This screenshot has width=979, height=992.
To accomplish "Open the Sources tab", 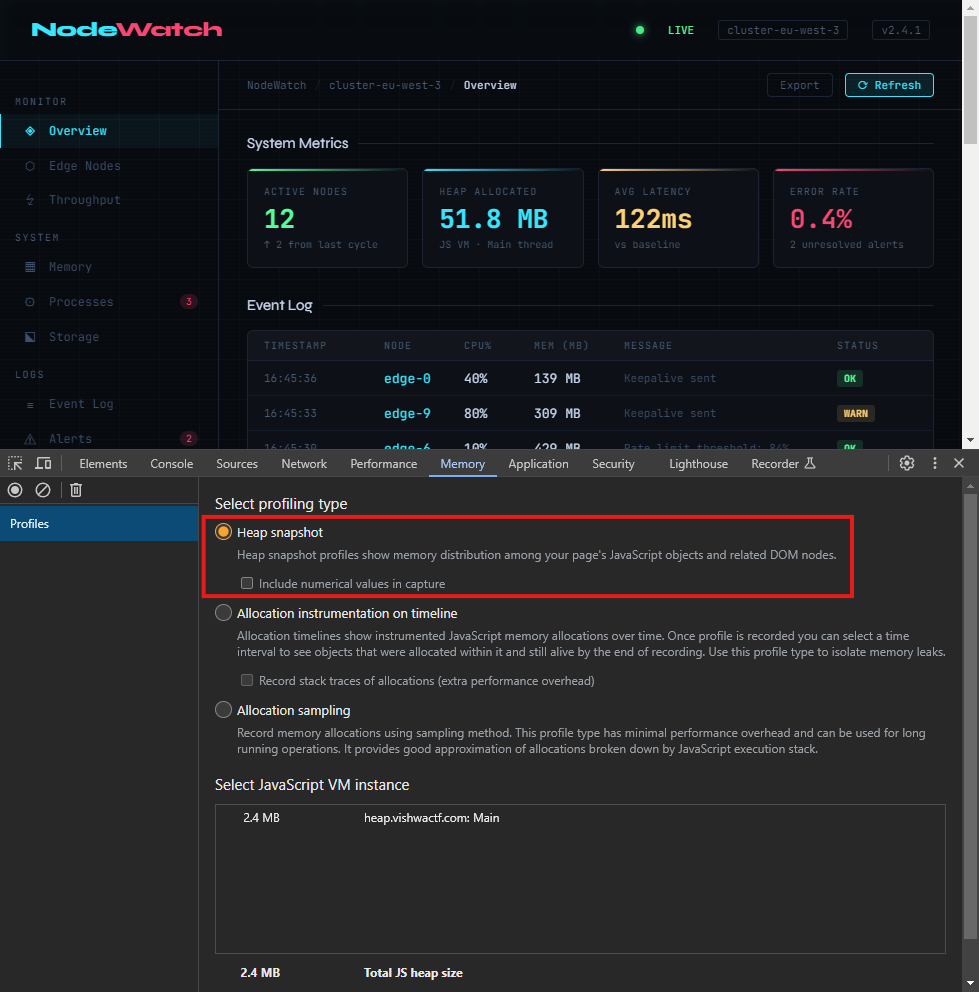I will tap(237, 464).
